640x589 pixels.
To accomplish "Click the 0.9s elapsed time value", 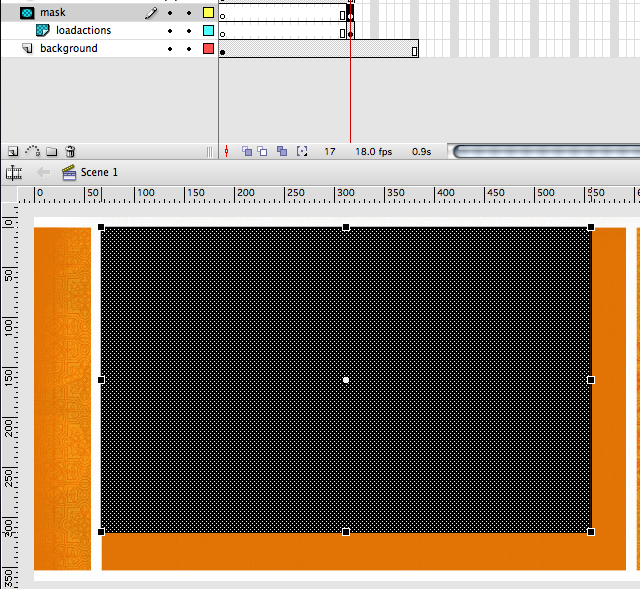I will click(421, 152).
